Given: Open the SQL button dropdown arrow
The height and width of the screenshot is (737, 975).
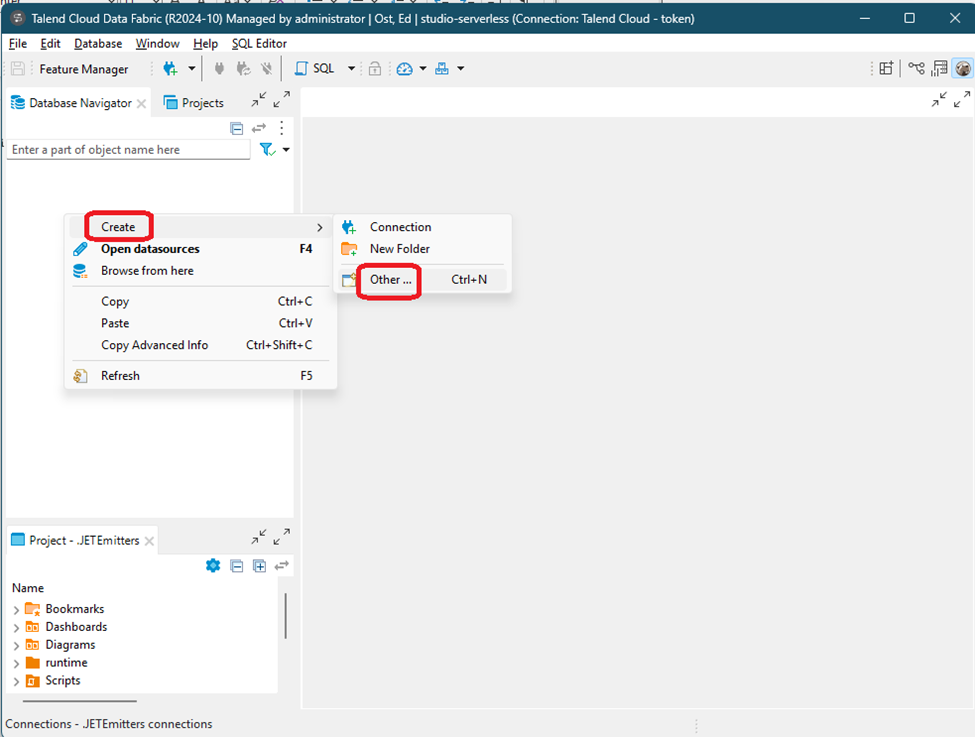Looking at the screenshot, I should (351, 68).
